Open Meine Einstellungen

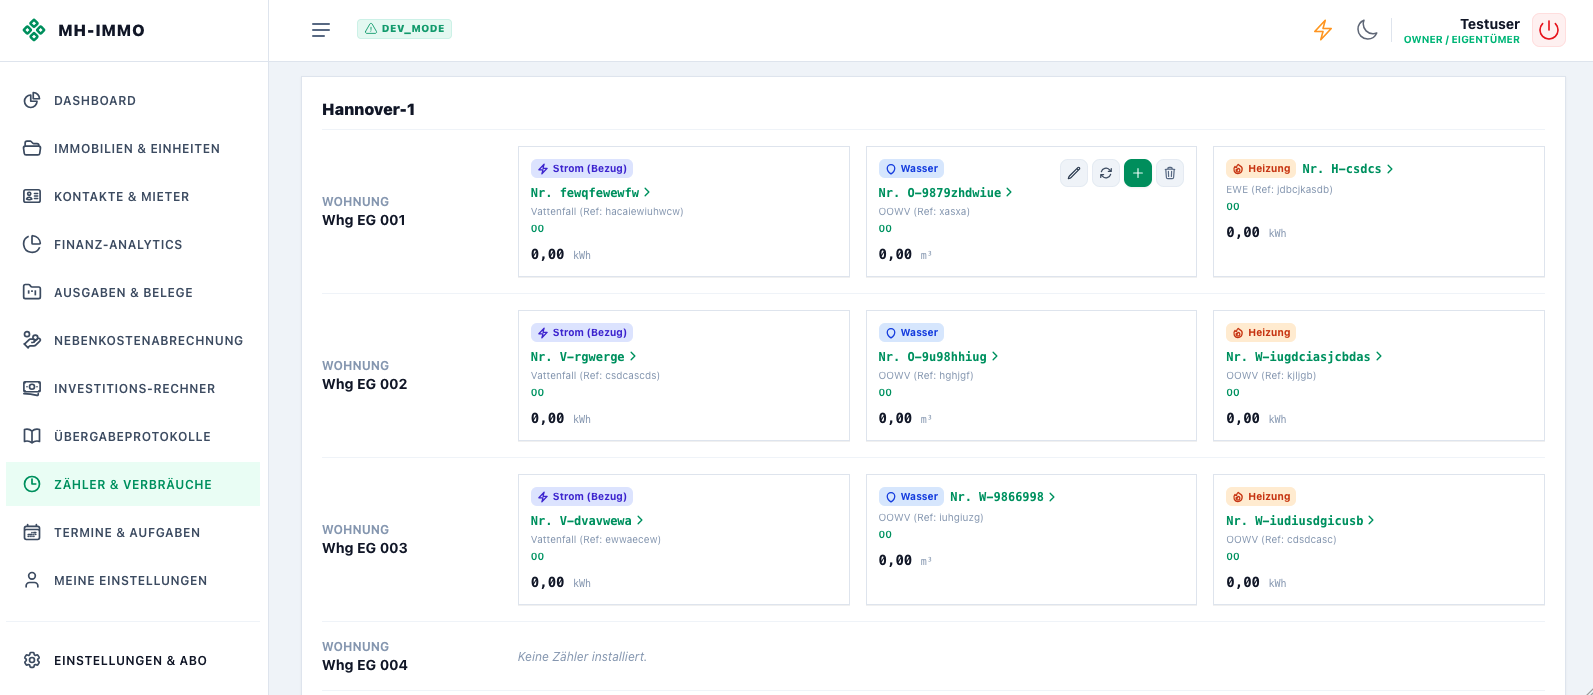coord(133,580)
